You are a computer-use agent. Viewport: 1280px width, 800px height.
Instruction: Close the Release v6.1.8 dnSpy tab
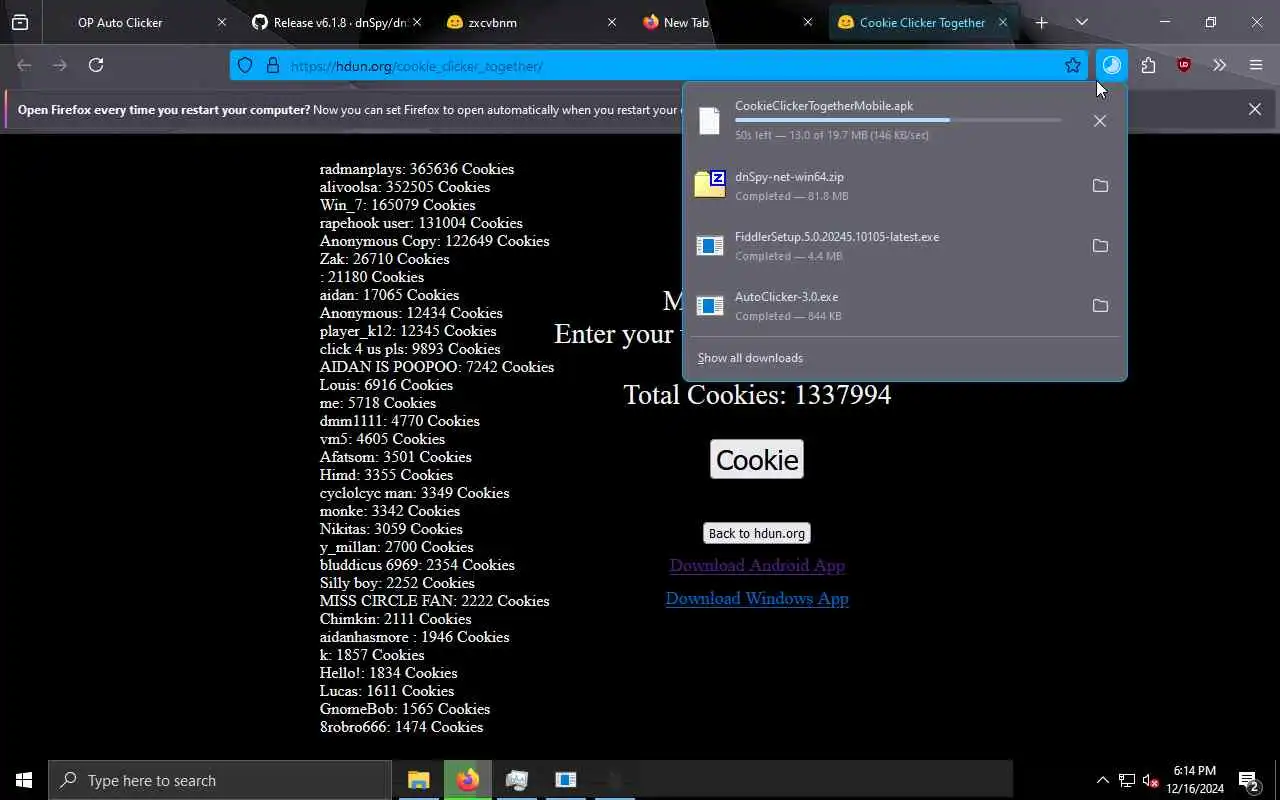click(x=417, y=22)
